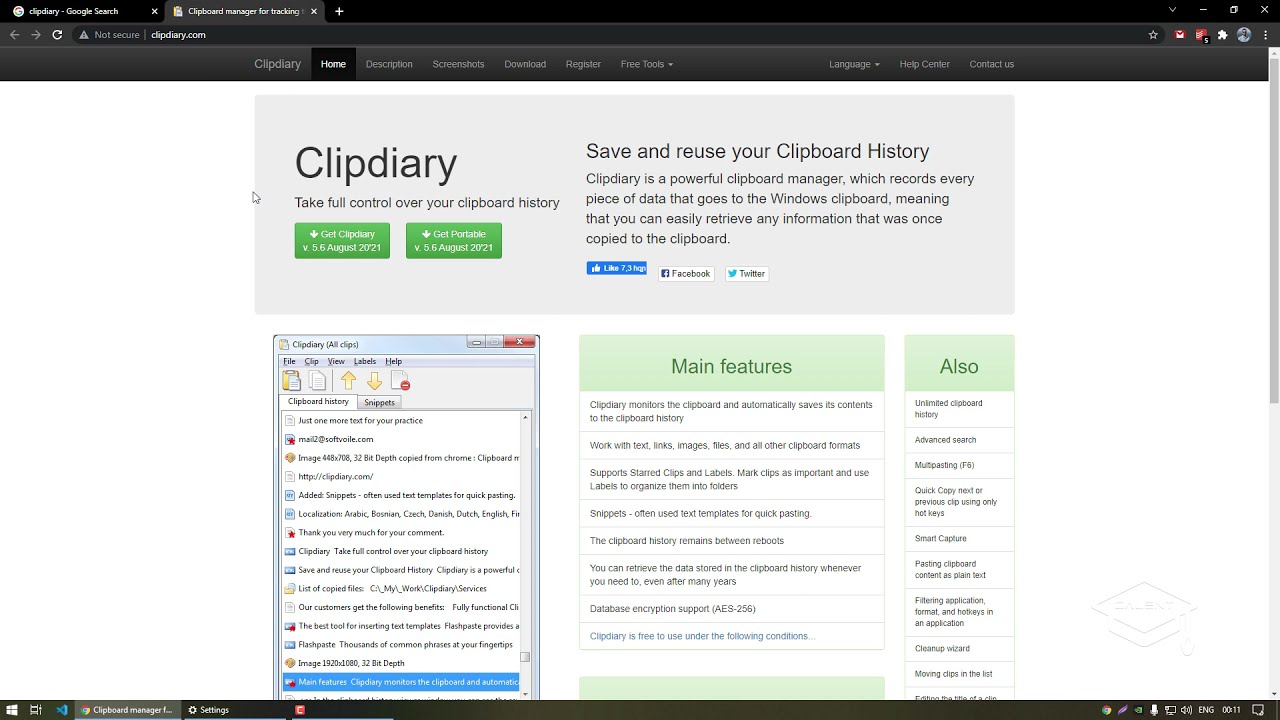Open the Windows Start button

point(12,710)
